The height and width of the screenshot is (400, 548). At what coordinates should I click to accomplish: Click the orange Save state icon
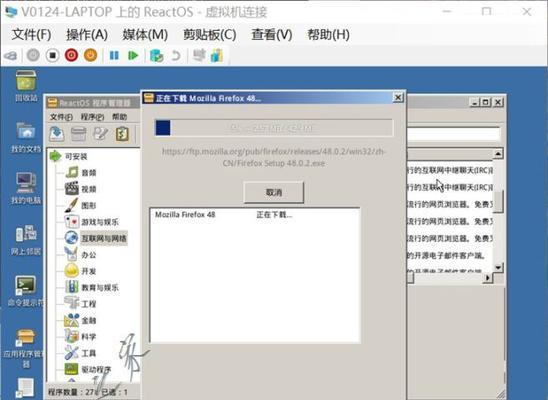91,55
